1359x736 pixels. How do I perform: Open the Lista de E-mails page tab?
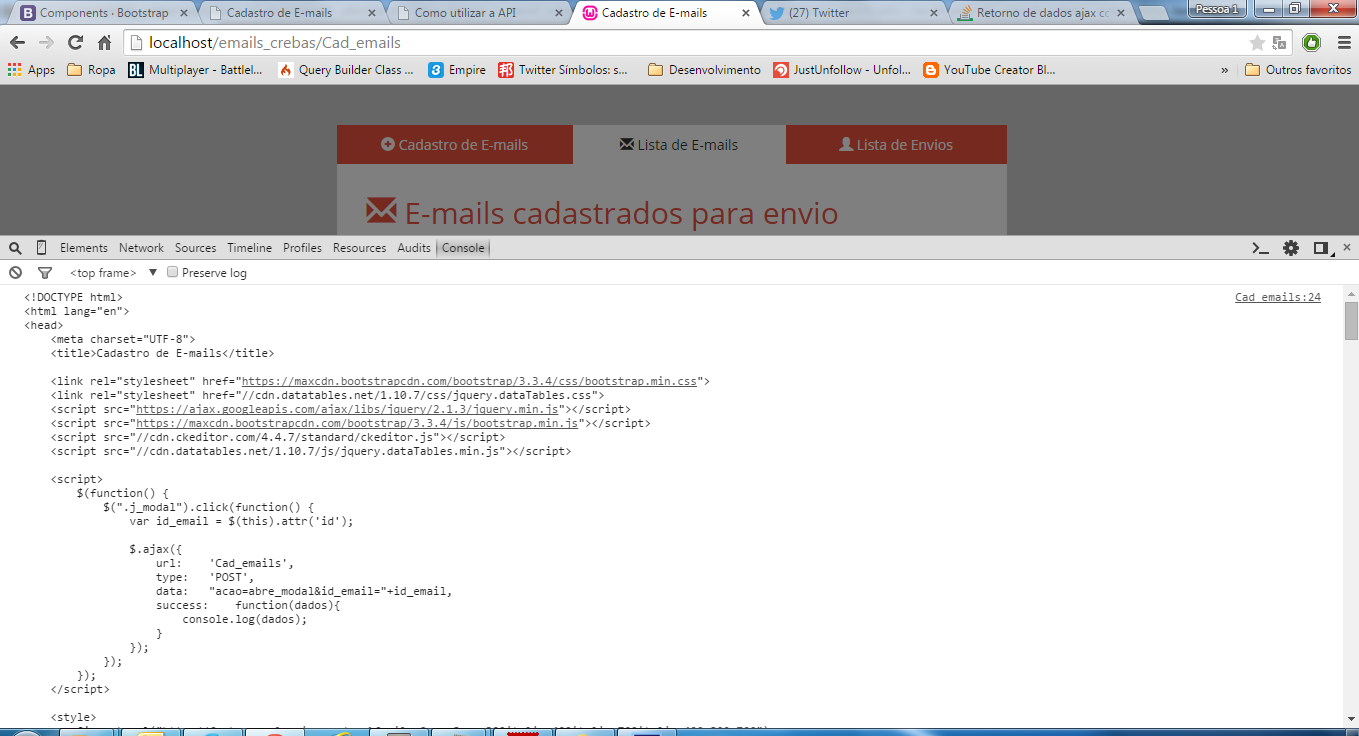[x=680, y=145]
